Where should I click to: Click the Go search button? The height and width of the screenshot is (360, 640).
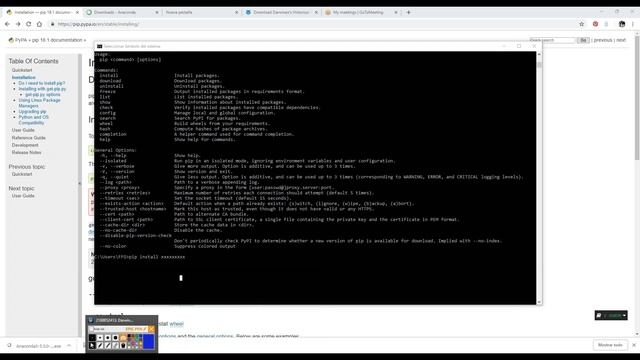tap(583, 40)
